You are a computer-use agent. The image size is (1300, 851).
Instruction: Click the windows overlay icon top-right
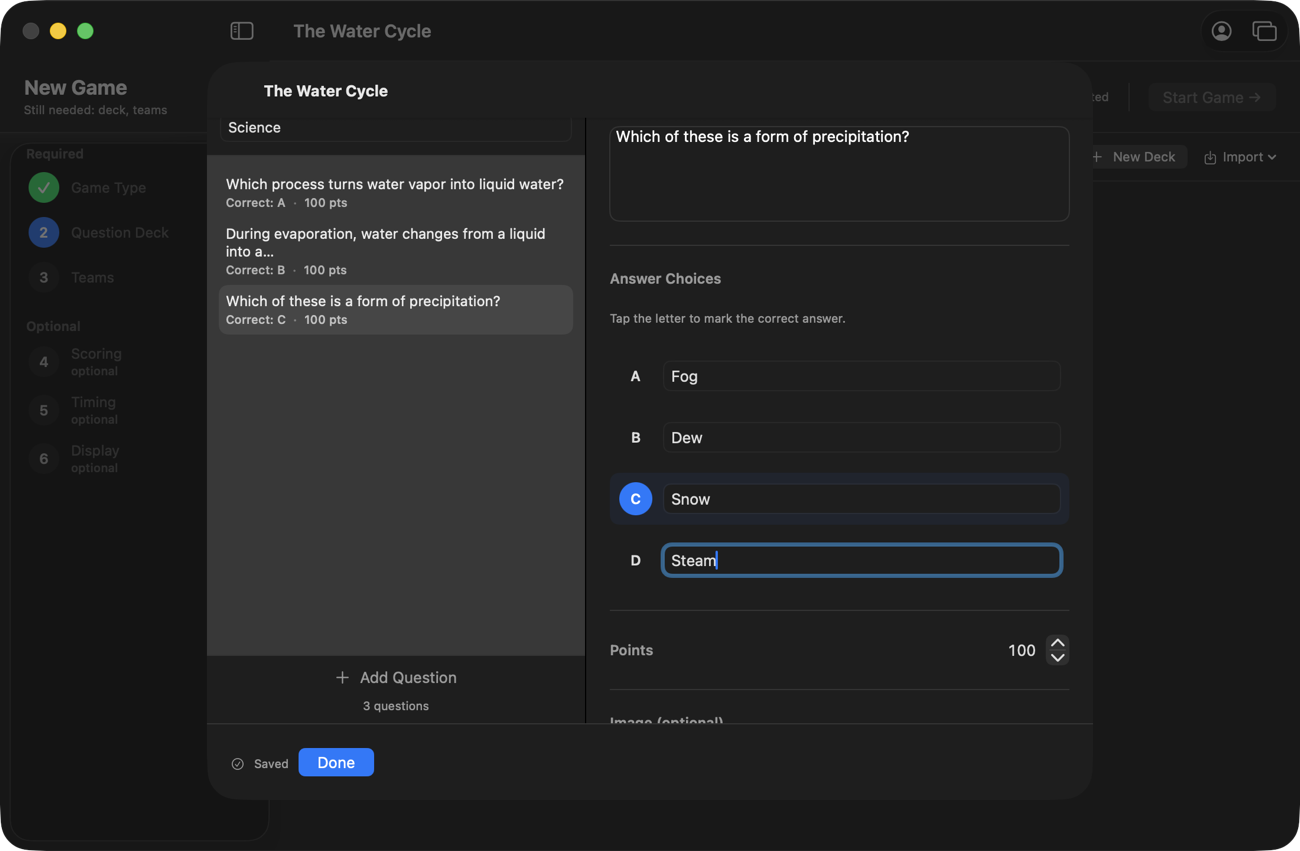[x=1264, y=31]
